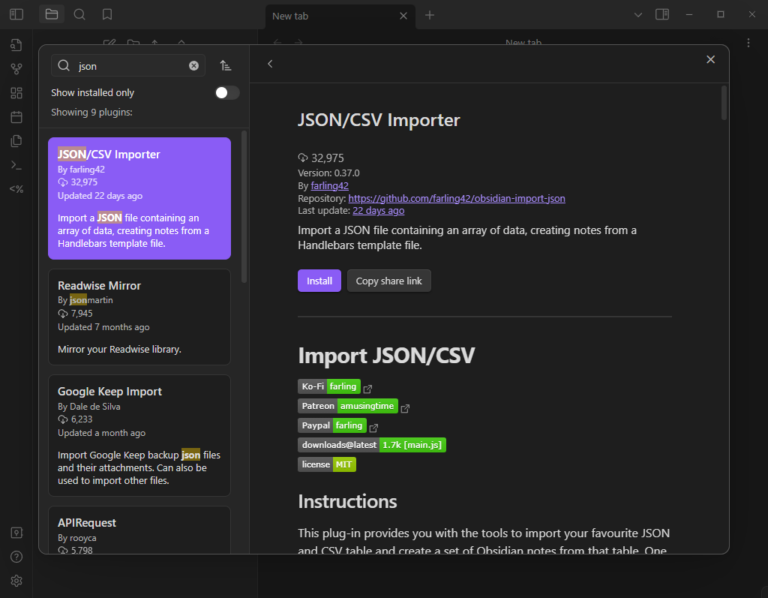Click the templater code ribbon icon

coord(16,189)
